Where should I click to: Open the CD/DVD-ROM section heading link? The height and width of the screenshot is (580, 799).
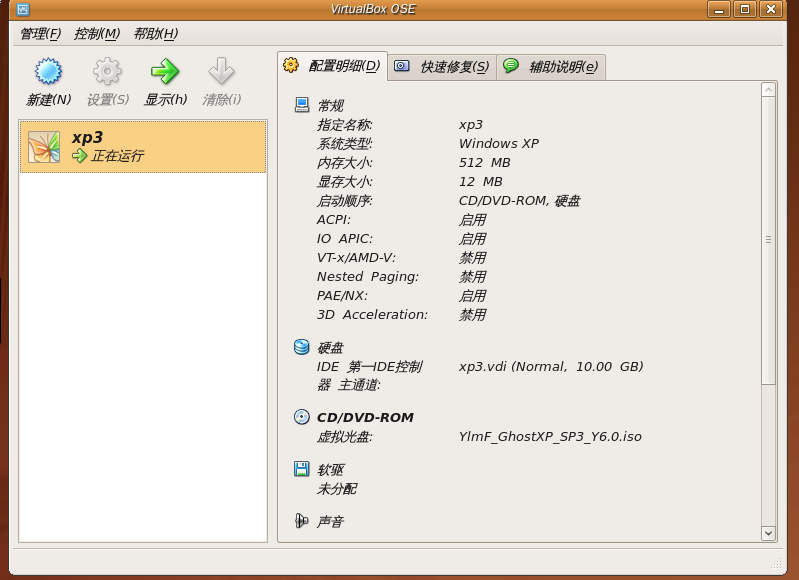pos(365,417)
